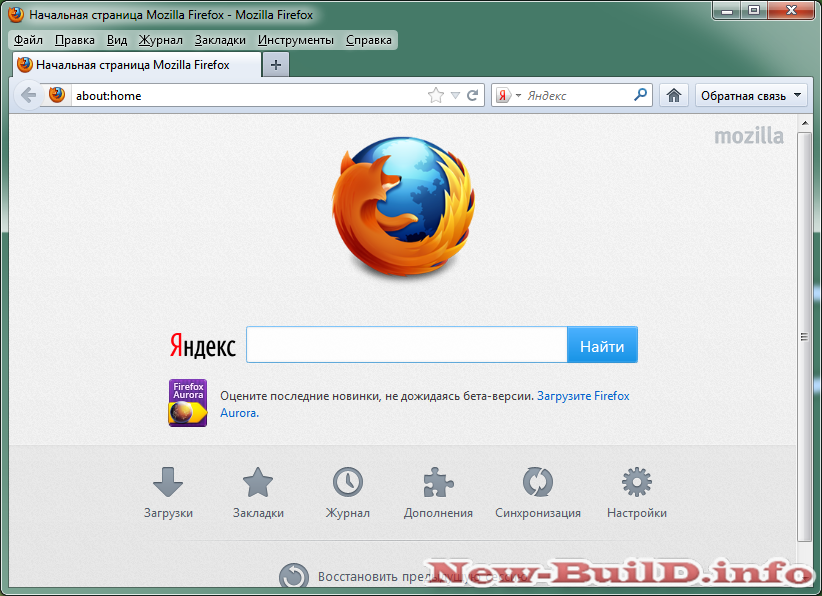Click the Firefox icon in the title bar
The image size is (822, 596).
[x=16, y=14]
